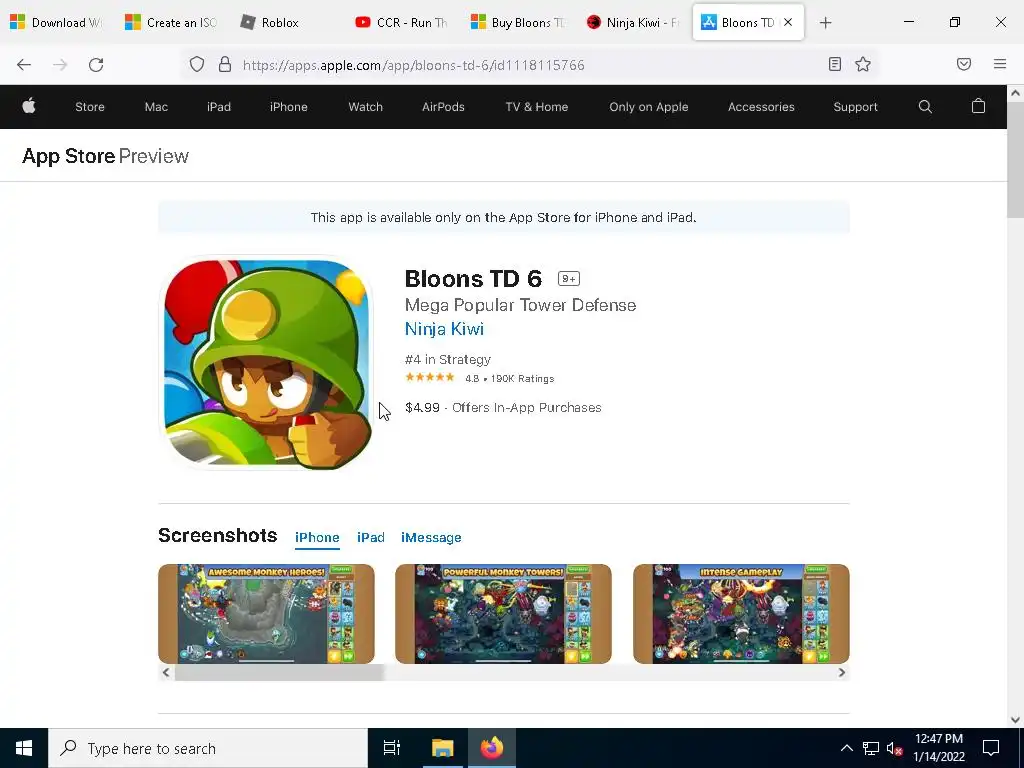The width and height of the screenshot is (1024, 768).
Task: Switch to the Buy Bloons tab
Action: point(517,23)
